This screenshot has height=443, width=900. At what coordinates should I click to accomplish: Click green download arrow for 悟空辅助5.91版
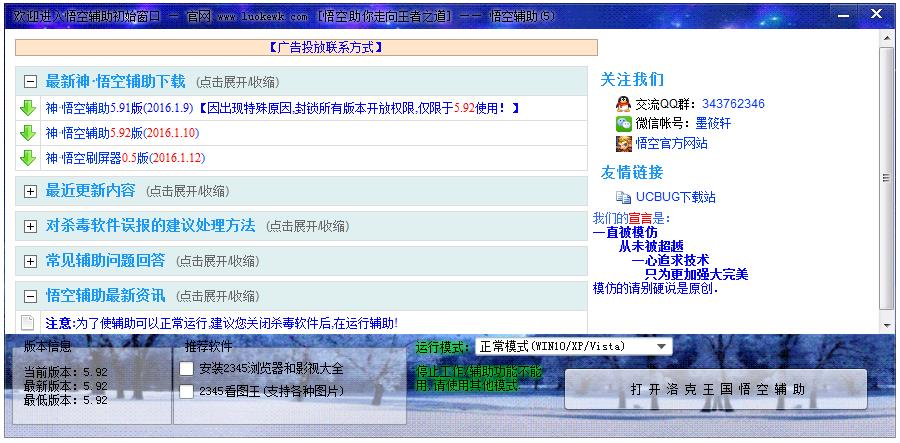pyautogui.click(x=28, y=108)
